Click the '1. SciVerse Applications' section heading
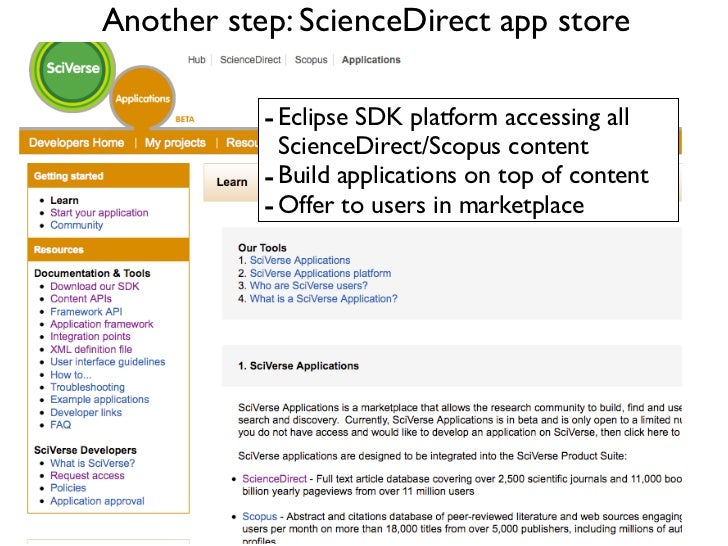 (x=299, y=366)
